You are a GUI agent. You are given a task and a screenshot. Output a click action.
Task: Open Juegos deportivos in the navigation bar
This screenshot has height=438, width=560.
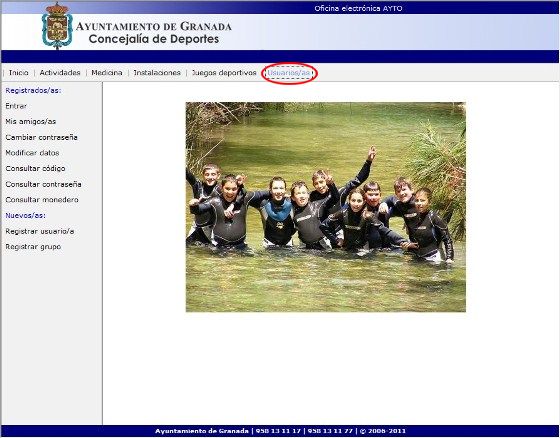224,73
